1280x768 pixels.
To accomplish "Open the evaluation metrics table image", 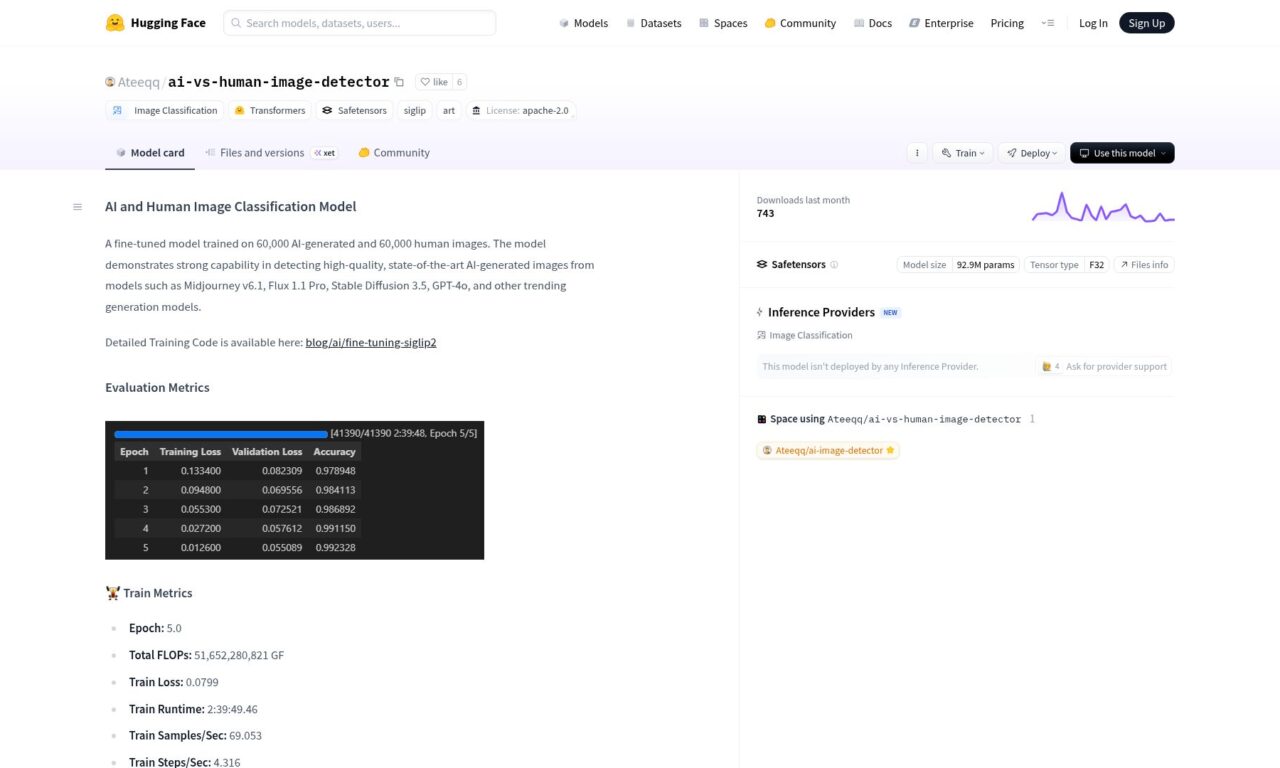I will [x=294, y=490].
